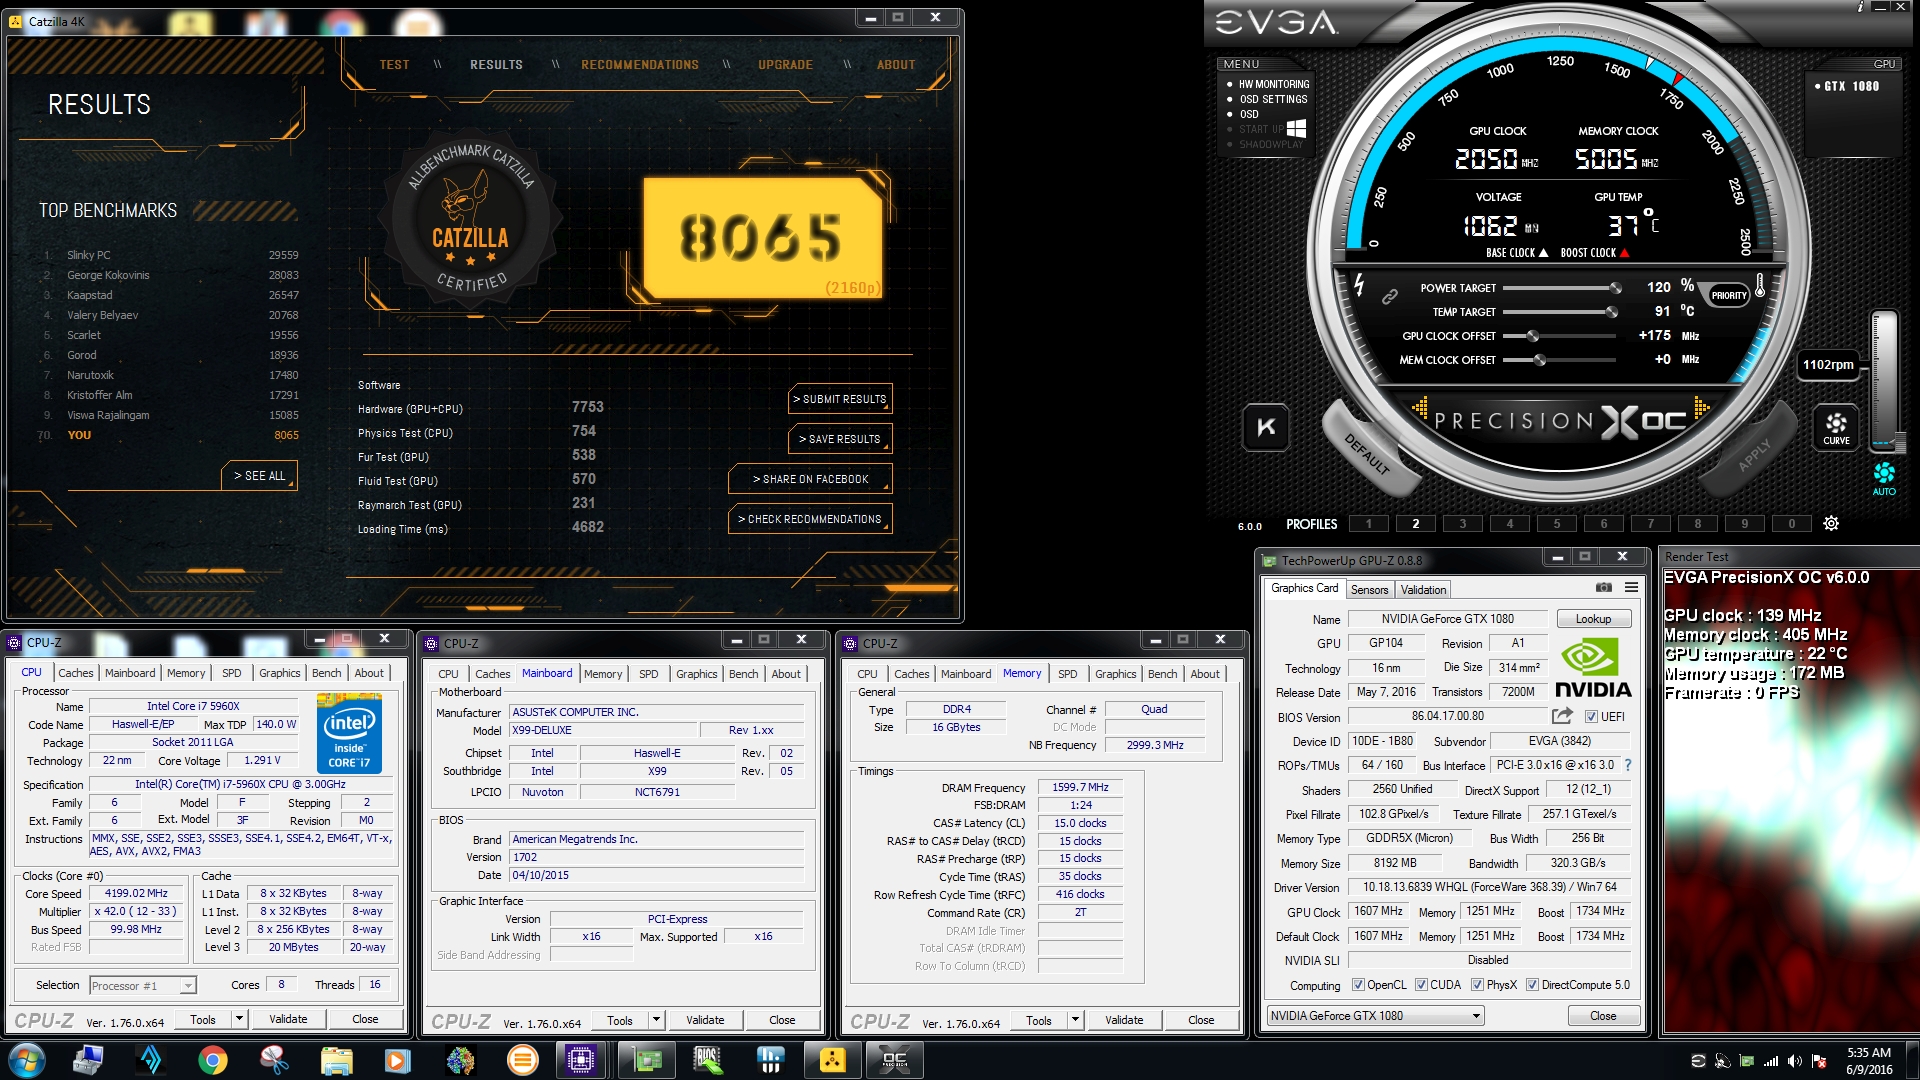Switch to Catzilla yellow taskbar icon

point(832,1060)
